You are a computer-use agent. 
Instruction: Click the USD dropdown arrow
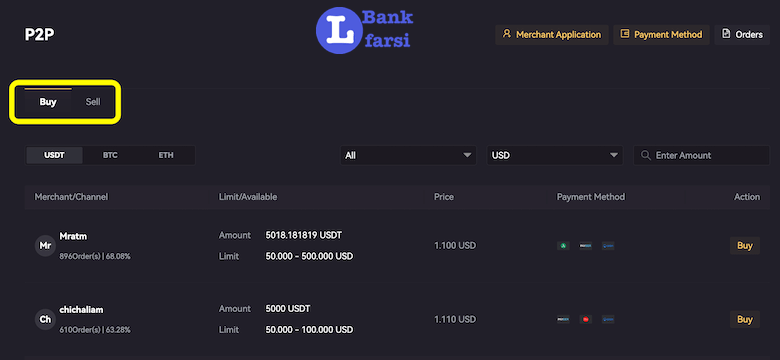[613, 155]
